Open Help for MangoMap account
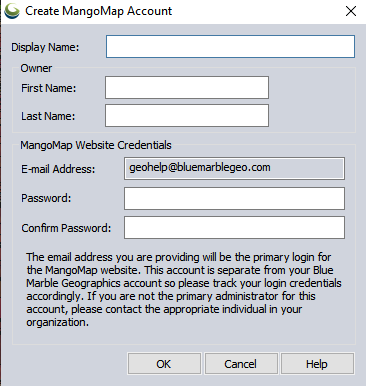Screen dimensions: 366x386 (317, 364)
